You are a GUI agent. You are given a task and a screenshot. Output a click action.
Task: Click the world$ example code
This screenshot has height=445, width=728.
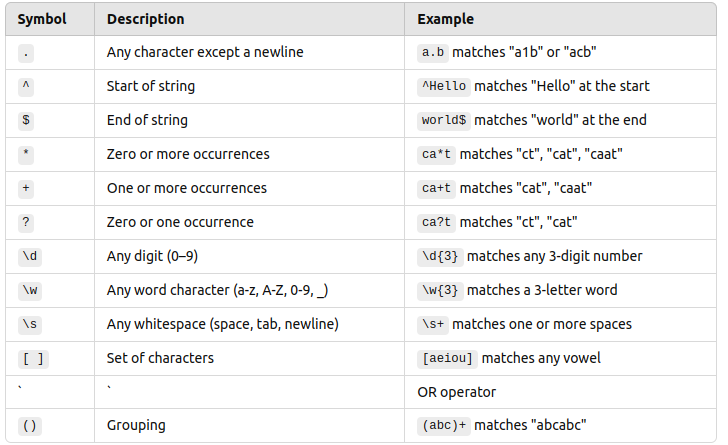444,120
